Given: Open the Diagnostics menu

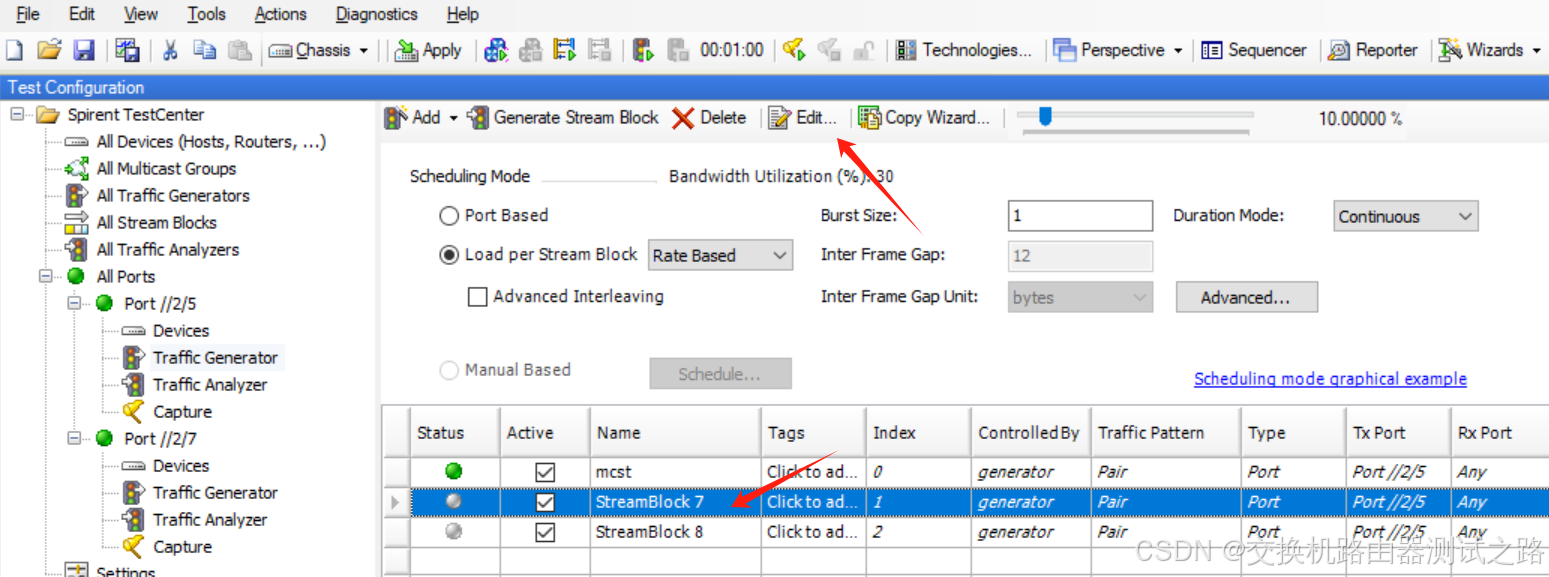Looking at the screenshot, I should [376, 14].
